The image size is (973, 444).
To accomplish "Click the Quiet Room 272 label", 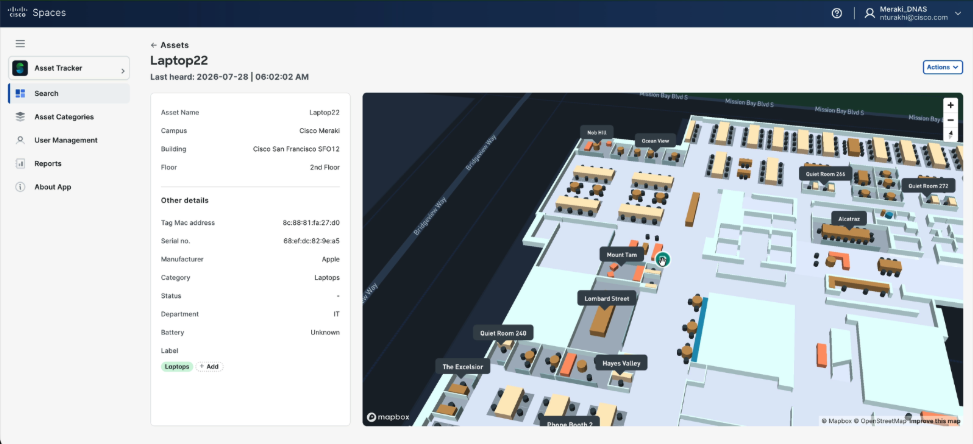I will [928, 185].
